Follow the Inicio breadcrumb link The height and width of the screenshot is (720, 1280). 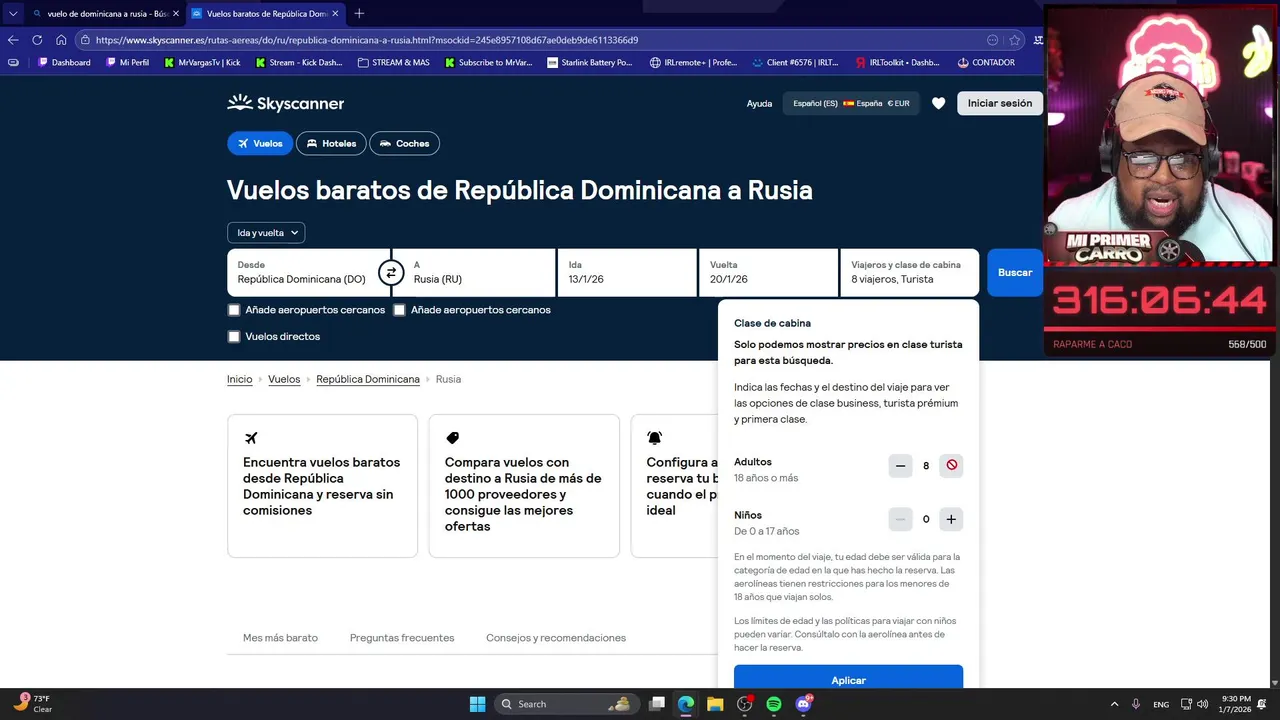coord(239,379)
